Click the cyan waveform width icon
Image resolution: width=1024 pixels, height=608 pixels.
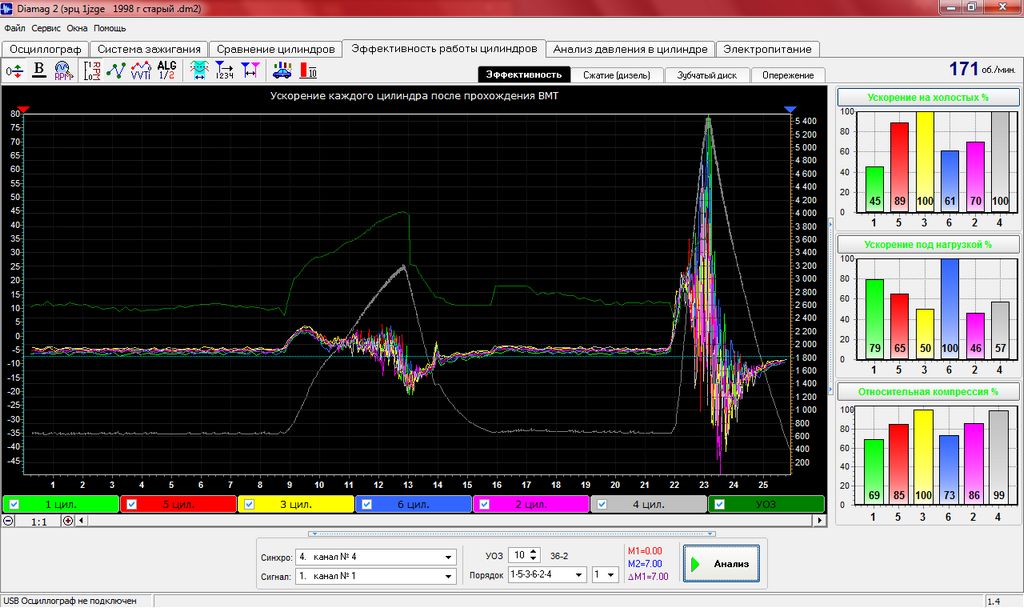click(x=199, y=71)
